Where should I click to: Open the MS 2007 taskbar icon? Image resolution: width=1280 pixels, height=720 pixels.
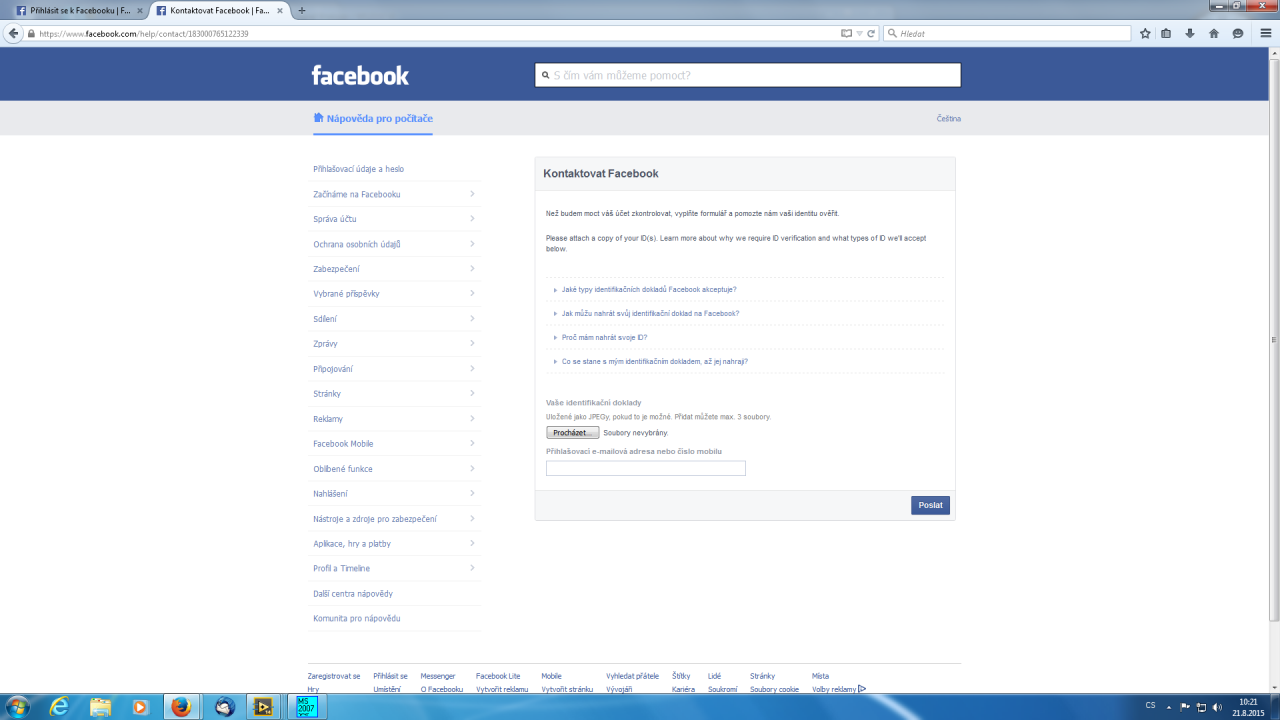tap(306, 706)
